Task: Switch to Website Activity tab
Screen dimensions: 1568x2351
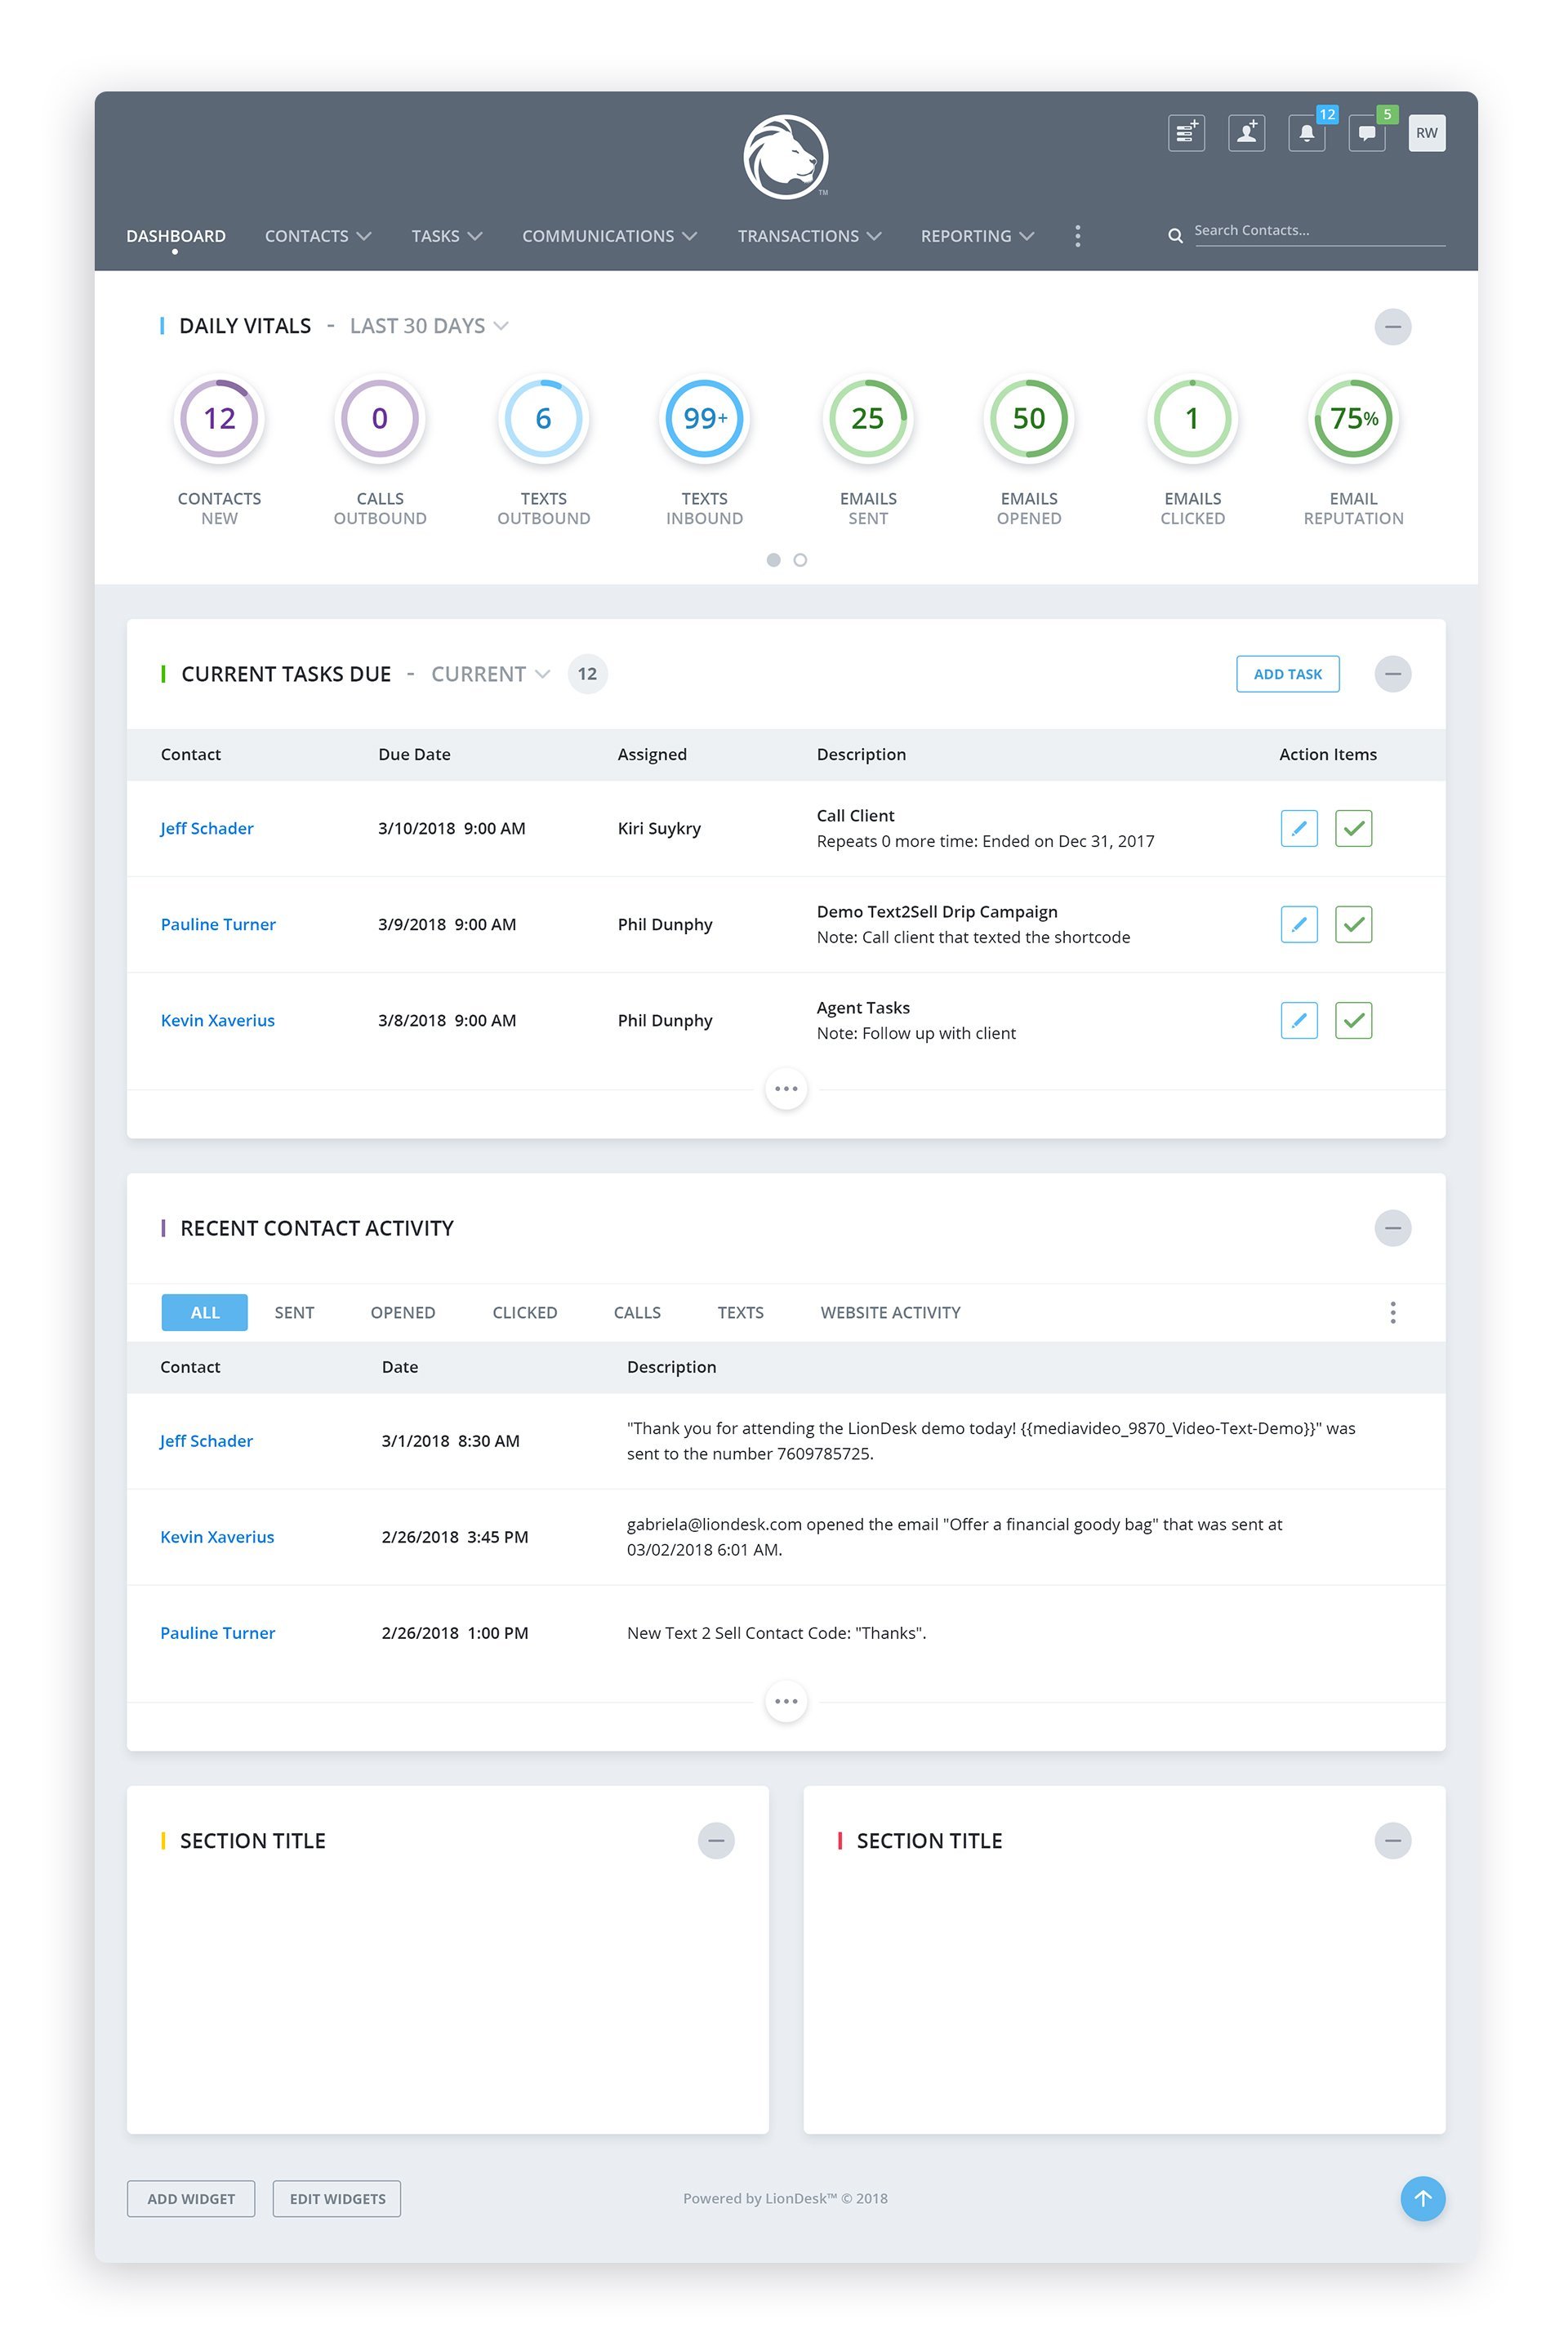Action: point(890,1312)
